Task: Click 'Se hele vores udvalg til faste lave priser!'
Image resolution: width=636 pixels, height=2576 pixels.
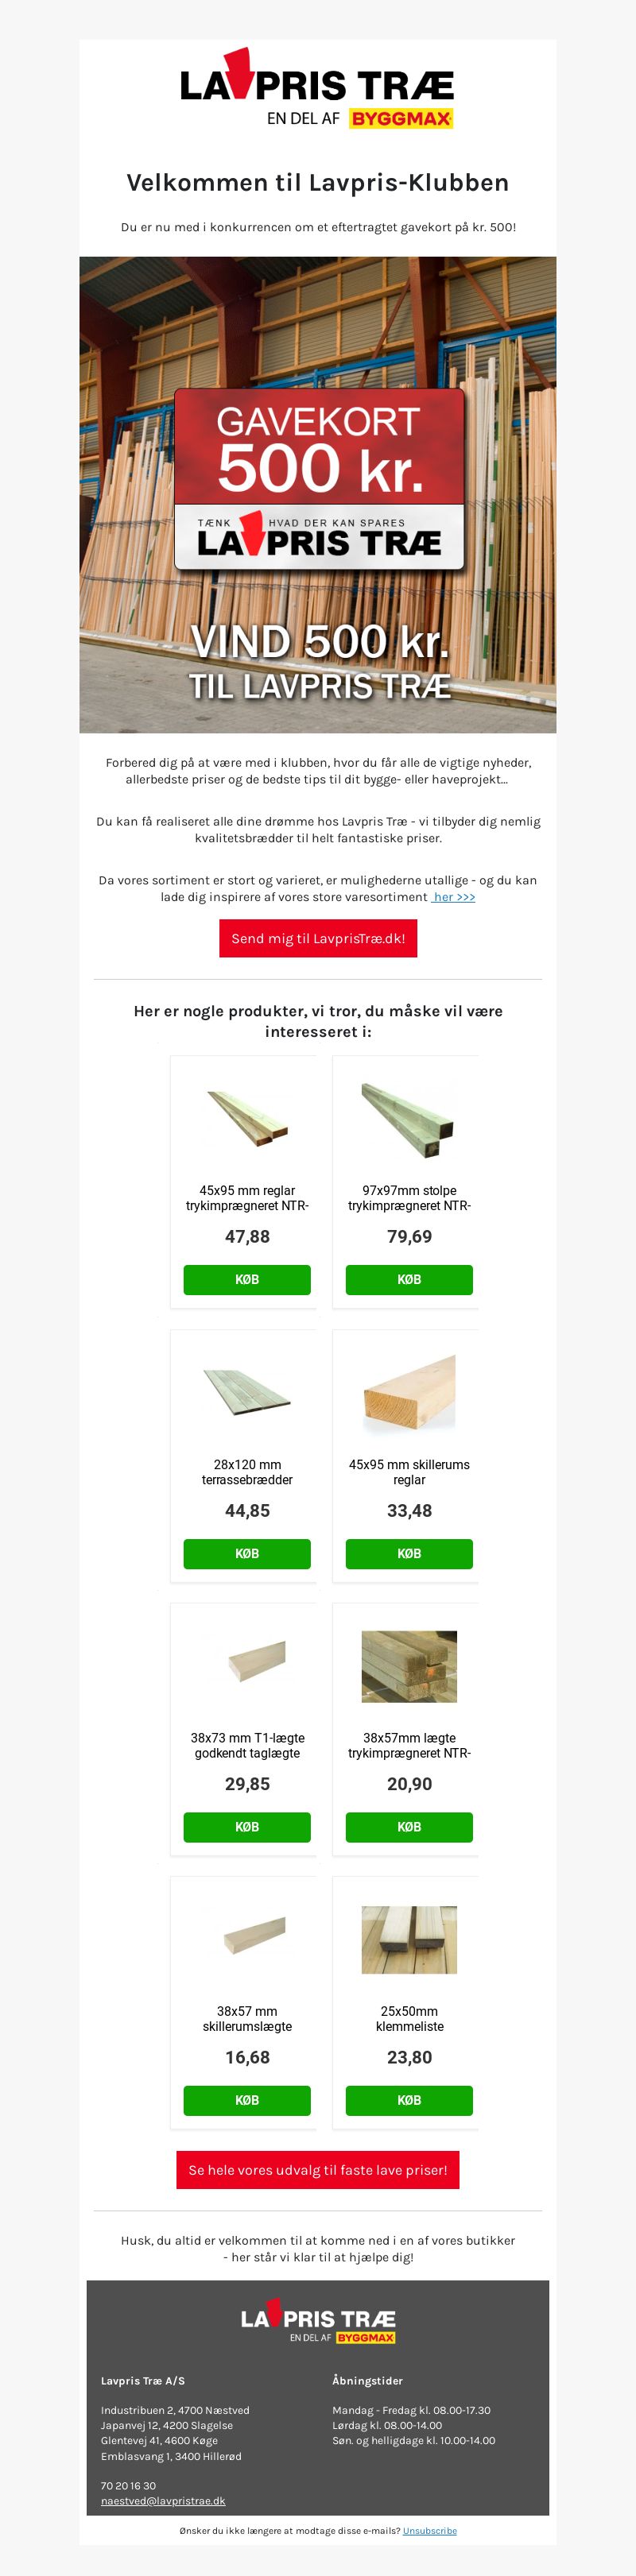Action: pyautogui.click(x=318, y=2170)
